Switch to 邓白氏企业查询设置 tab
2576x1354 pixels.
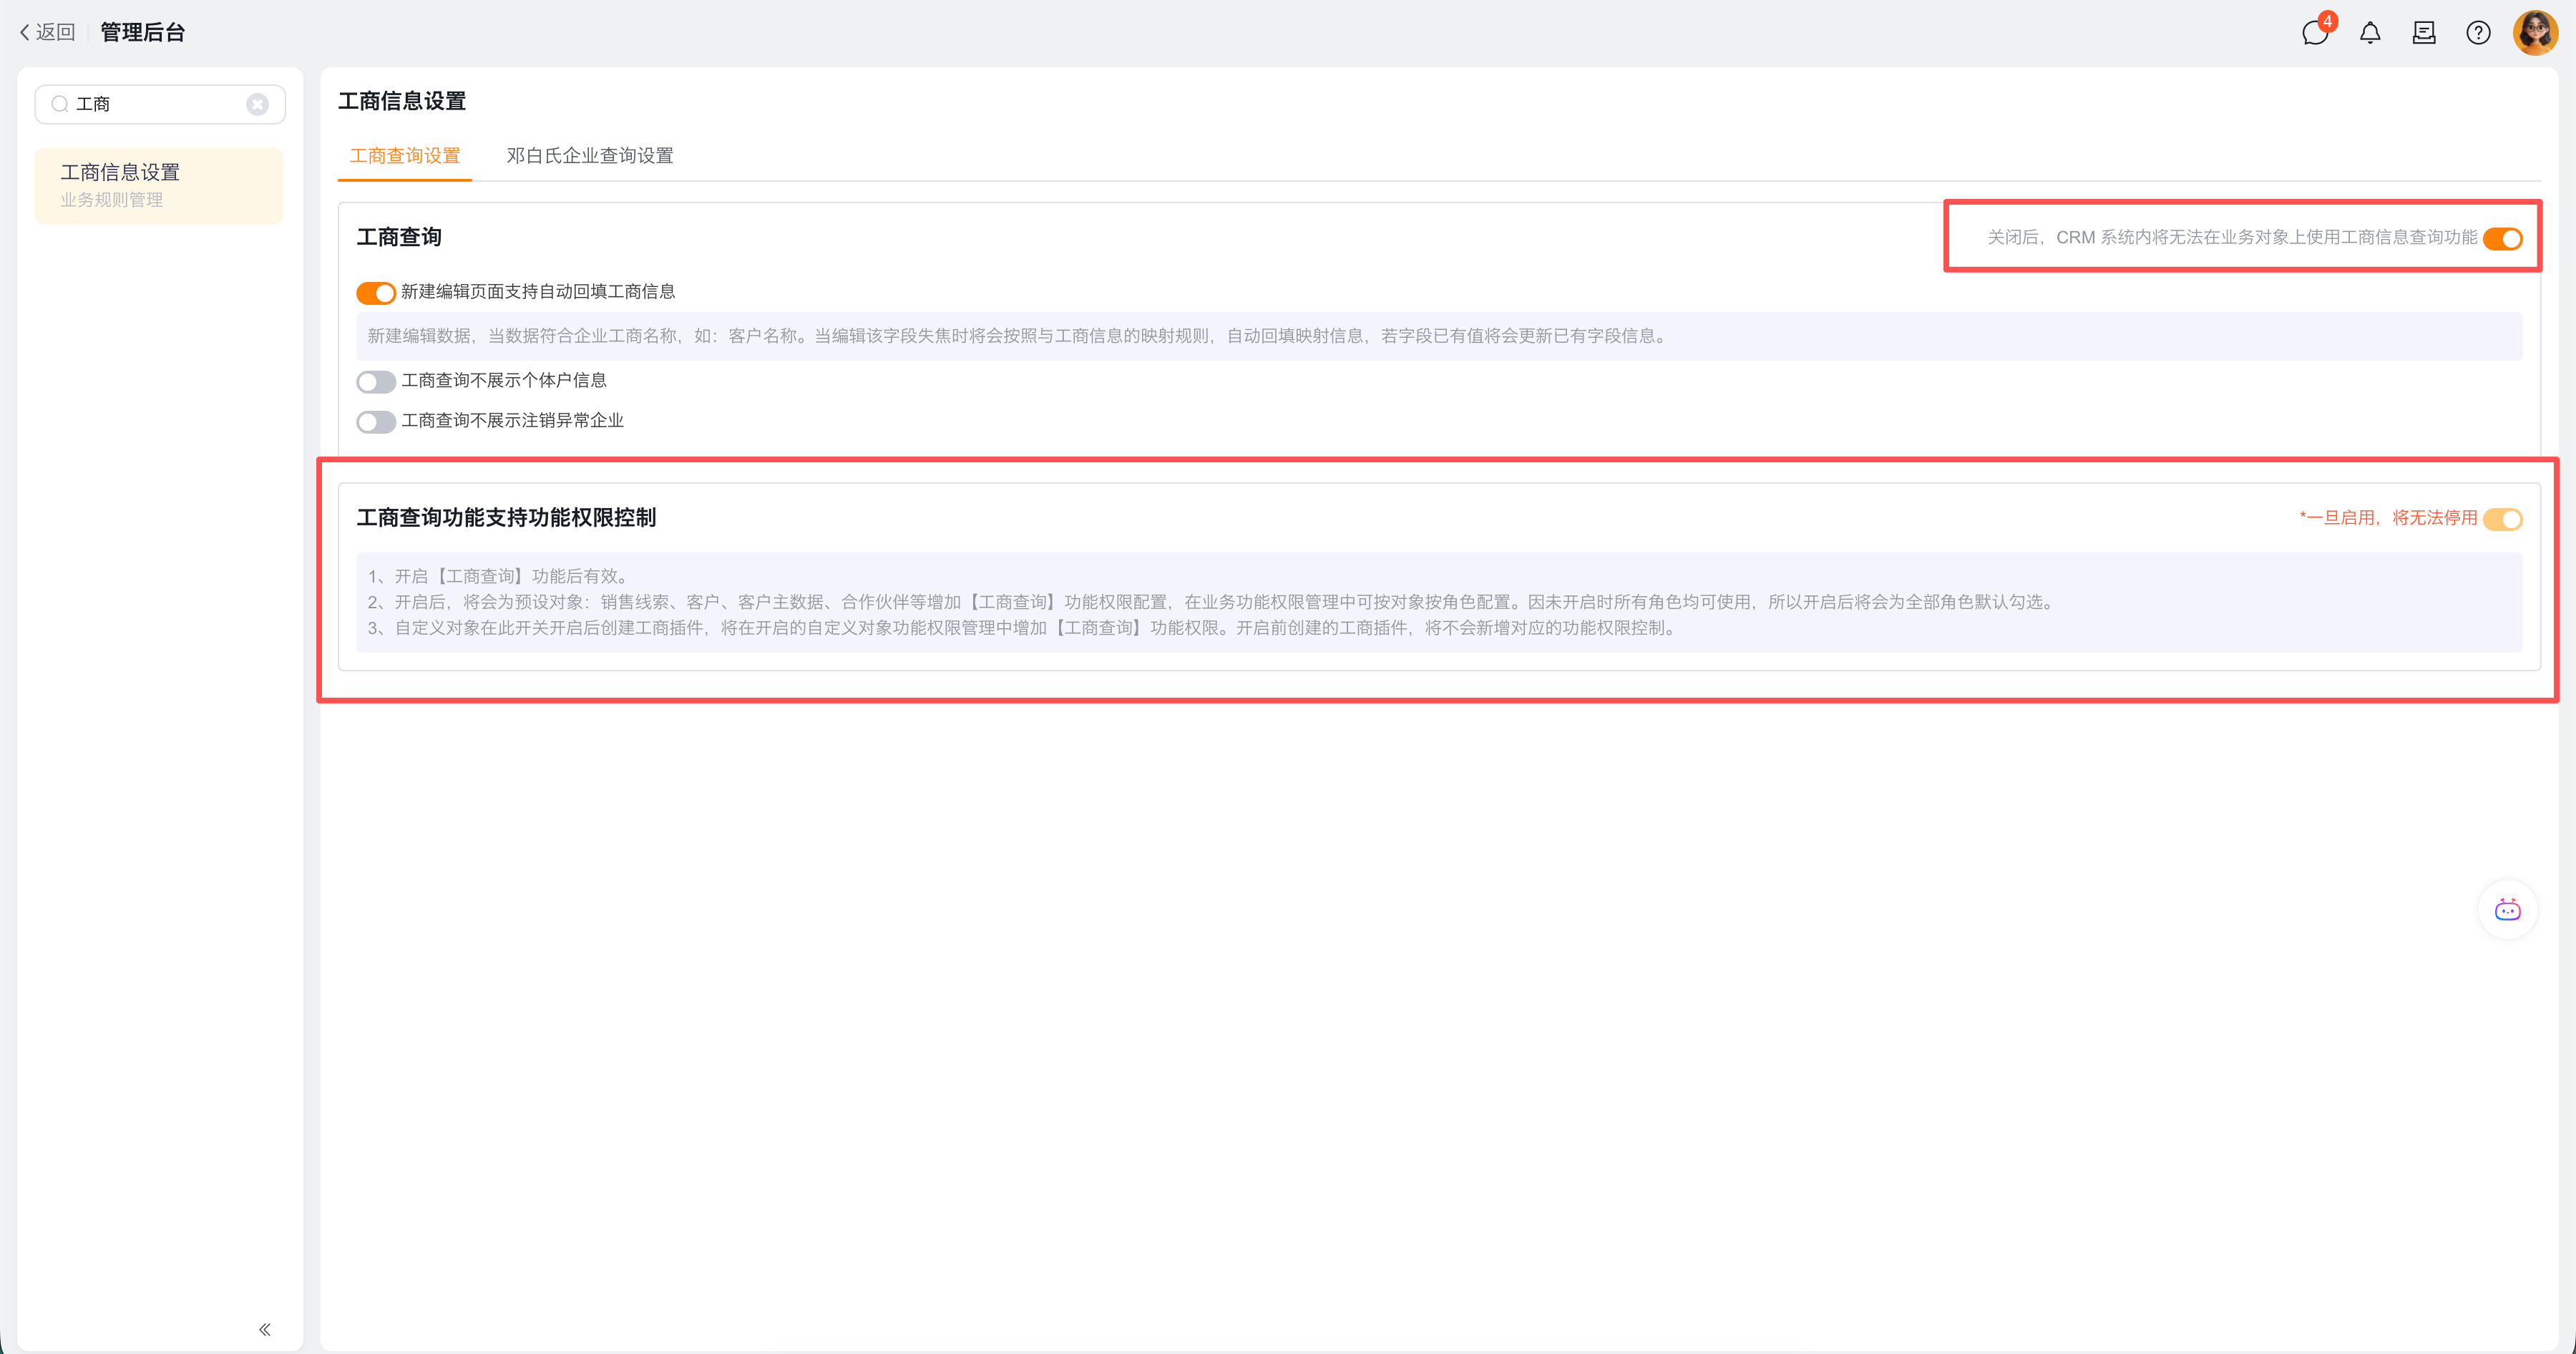(589, 156)
